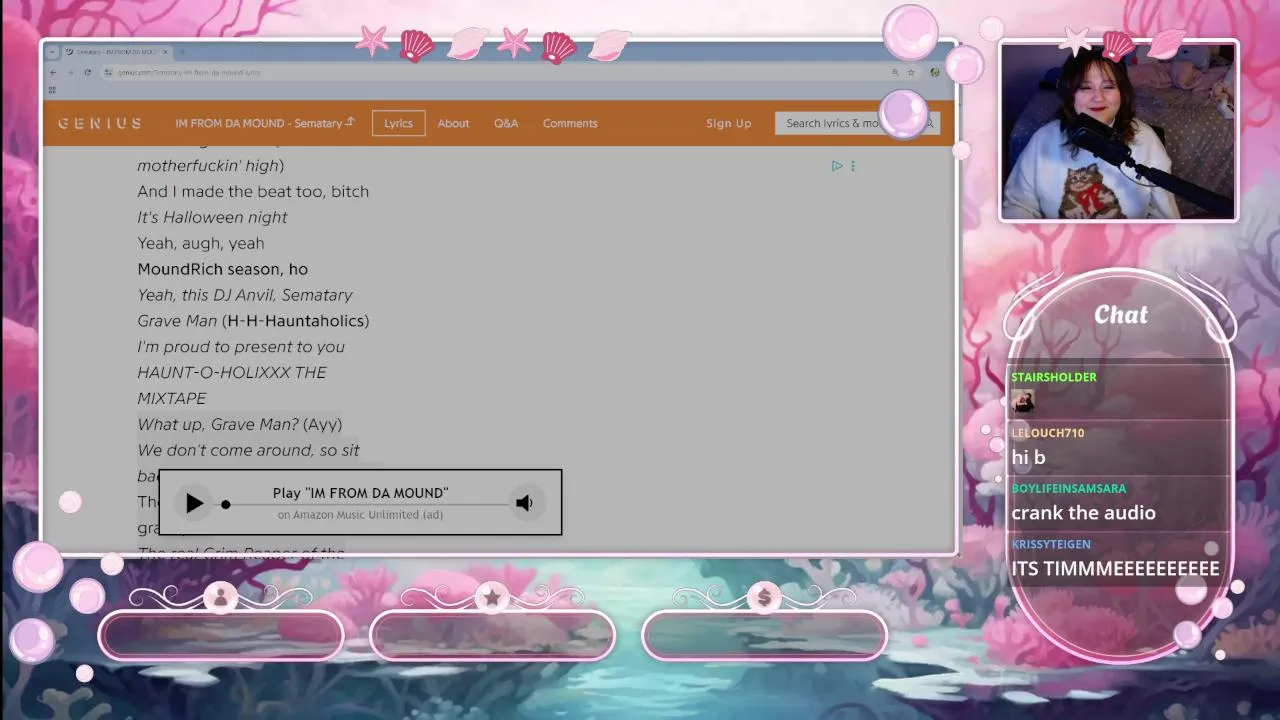Click the BOYLIFEINSAMSARA chat username
1280x720 pixels.
[1069, 489]
